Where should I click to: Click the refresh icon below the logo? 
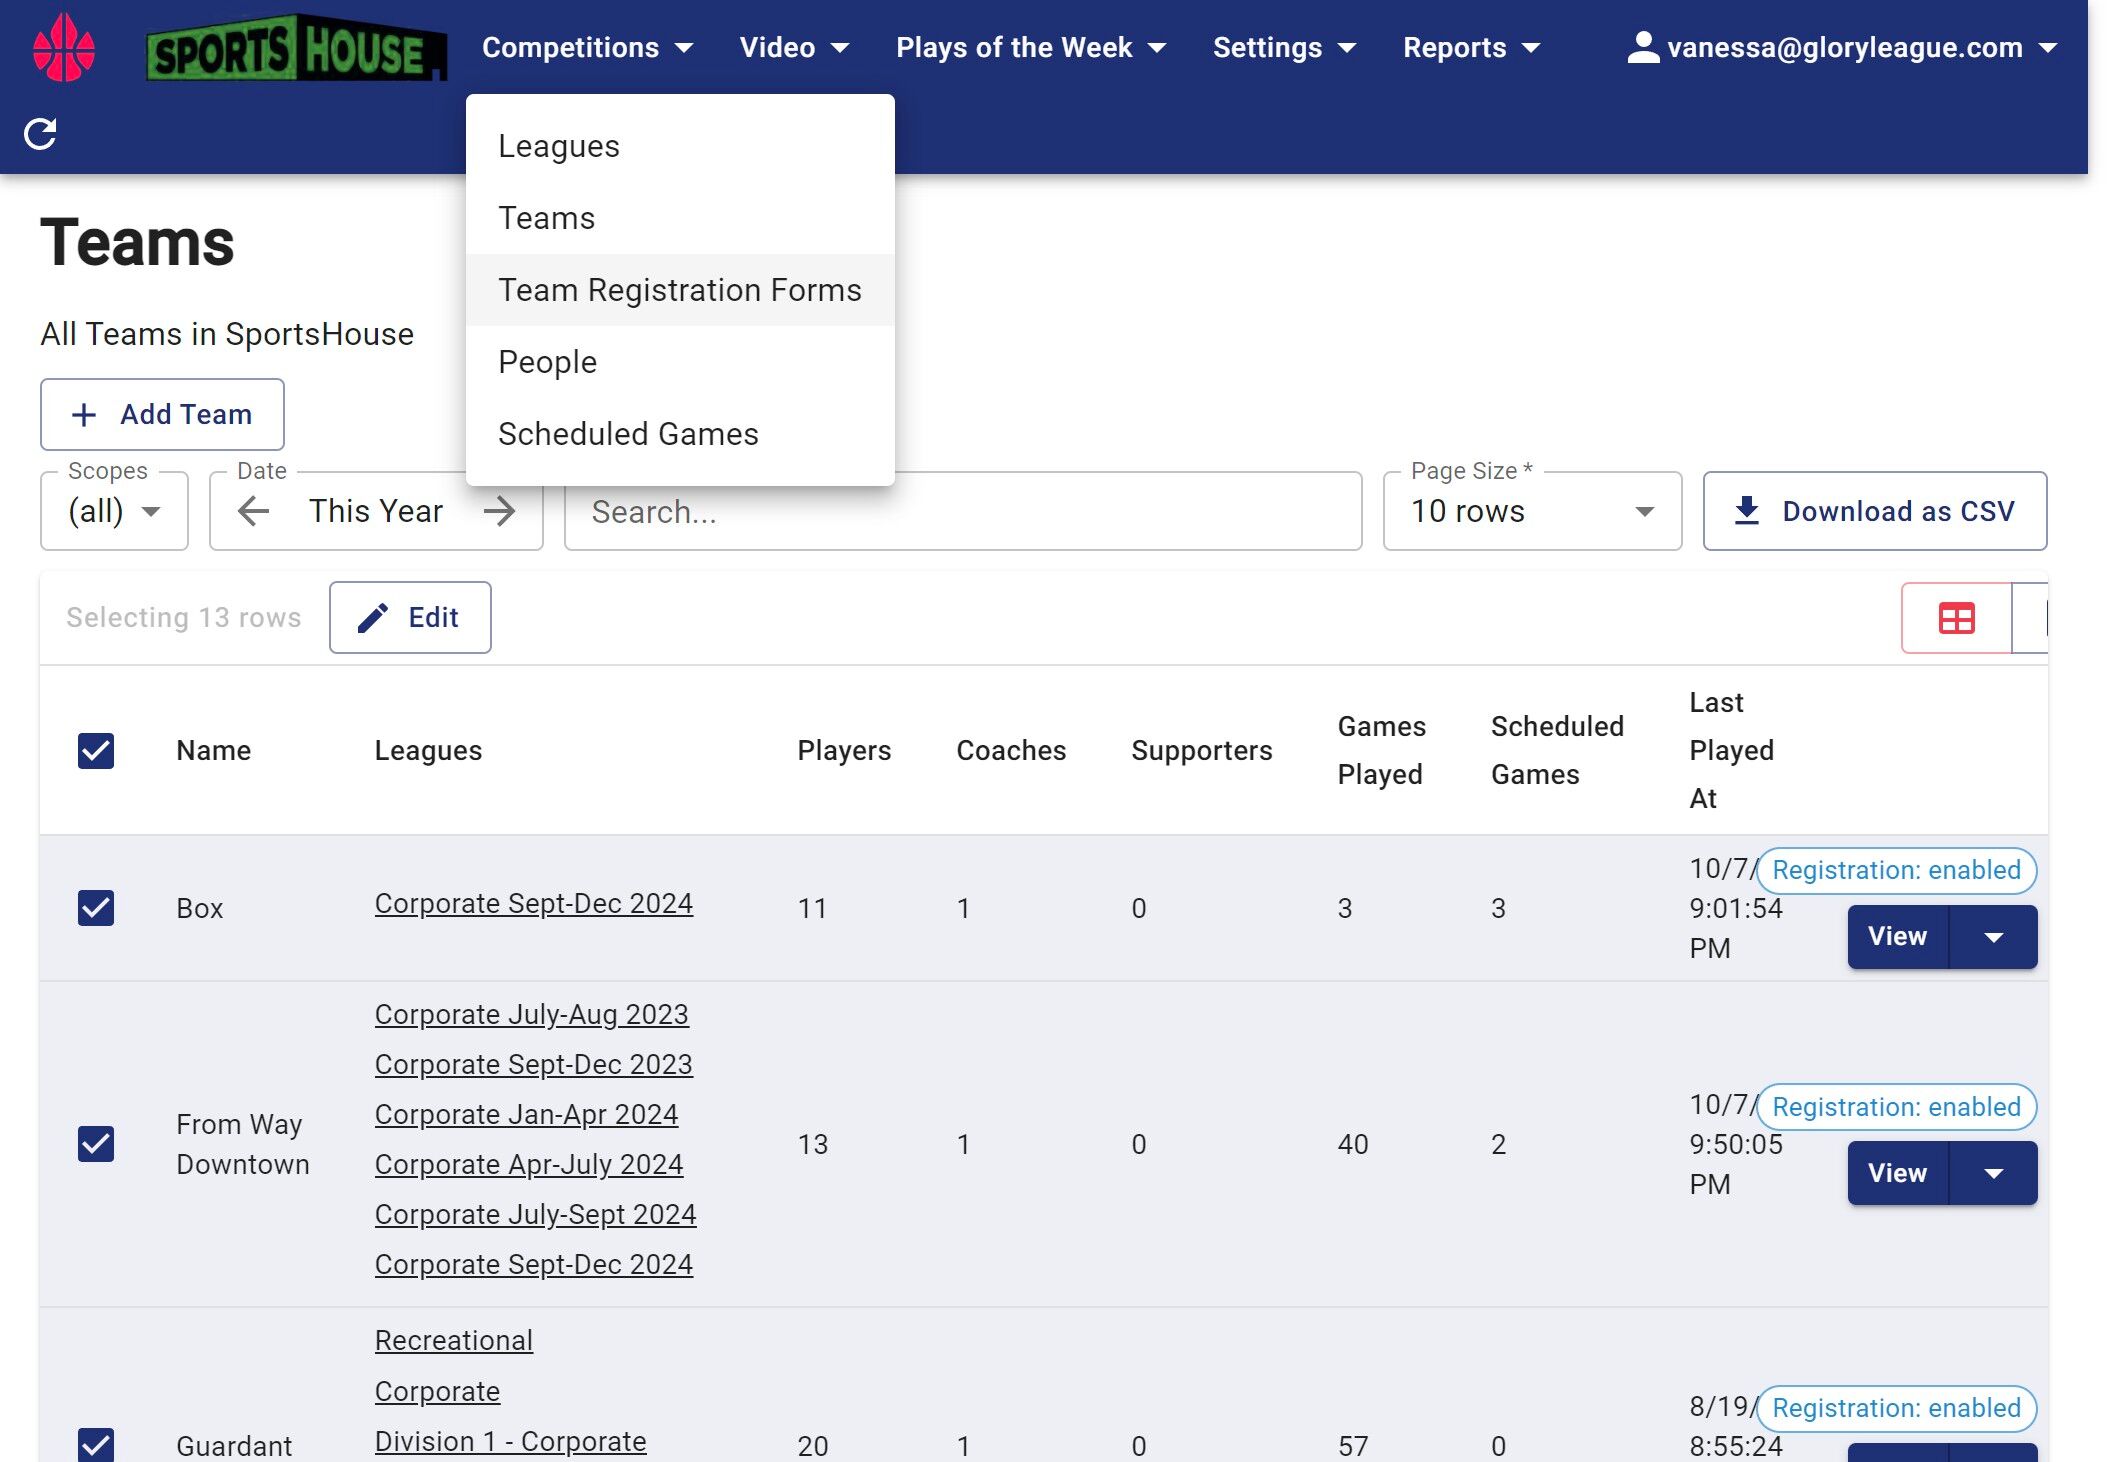(40, 133)
